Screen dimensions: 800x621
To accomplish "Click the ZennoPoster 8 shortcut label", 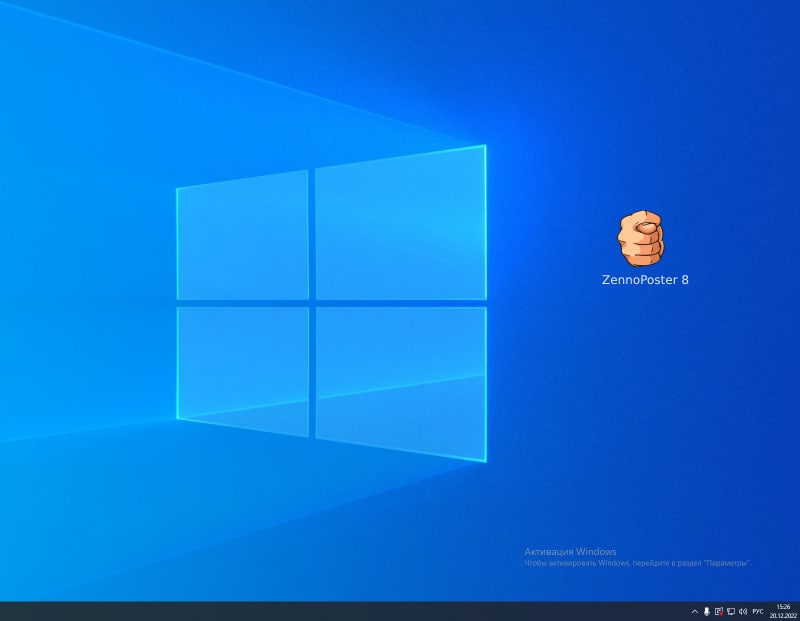I will point(644,280).
